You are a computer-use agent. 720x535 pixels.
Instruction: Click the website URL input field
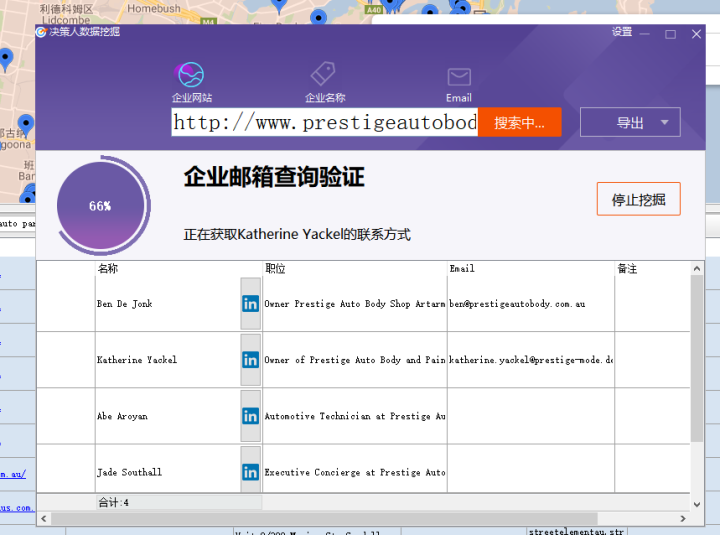pyautogui.click(x=325, y=122)
